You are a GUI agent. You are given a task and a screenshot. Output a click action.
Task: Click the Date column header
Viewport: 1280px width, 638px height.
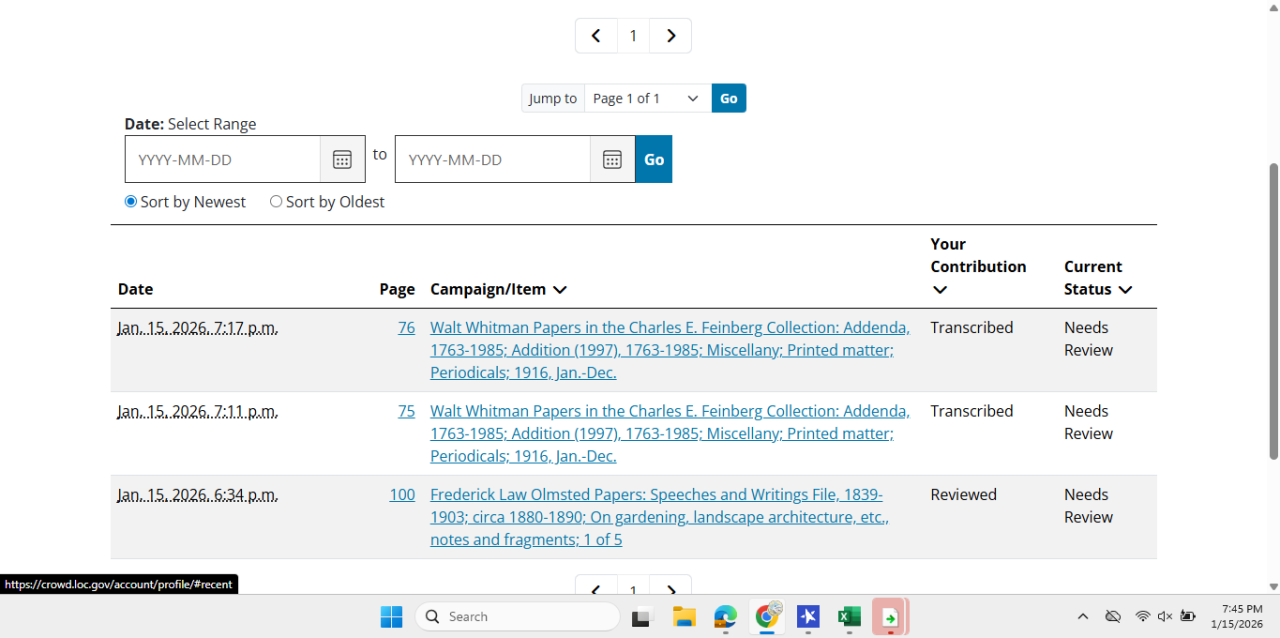coord(135,290)
